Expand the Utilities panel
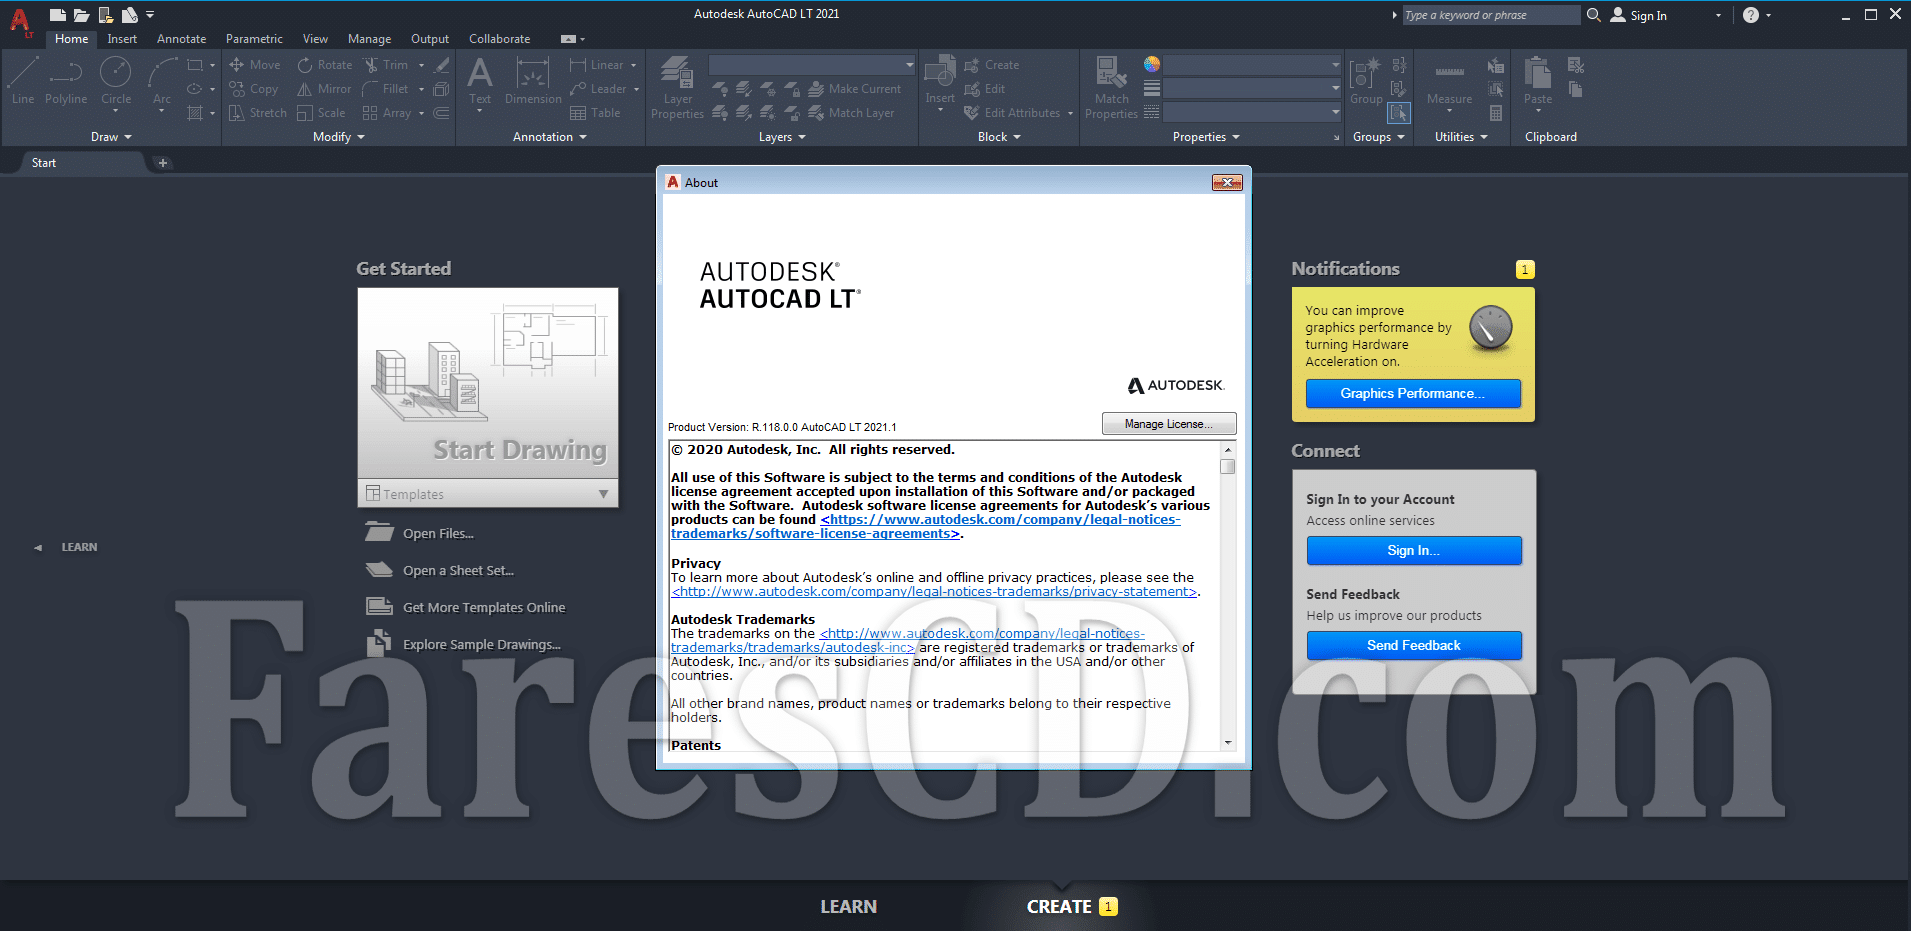The height and width of the screenshot is (931, 1911). point(1461,137)
